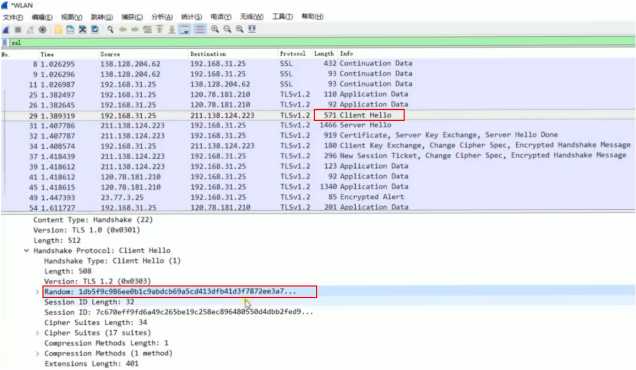636x370 pixels.
Task: Select packet 32 Certificate, Server Key Exchange row
Action: point(318,136)
